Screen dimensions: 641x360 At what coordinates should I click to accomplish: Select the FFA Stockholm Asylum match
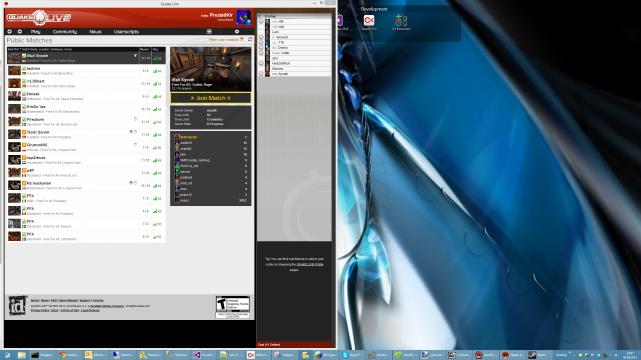pos(86,224)
